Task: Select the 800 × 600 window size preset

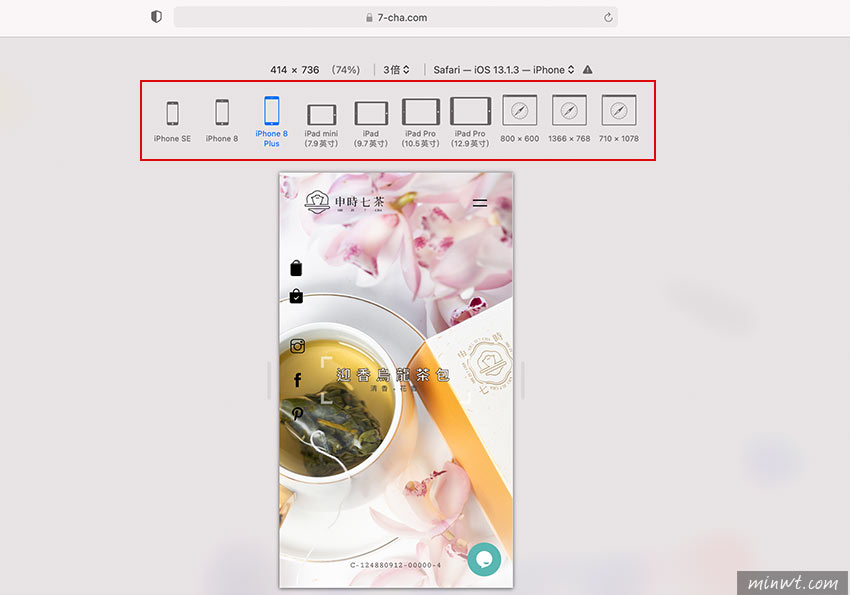Action: (x=519, y=119)
